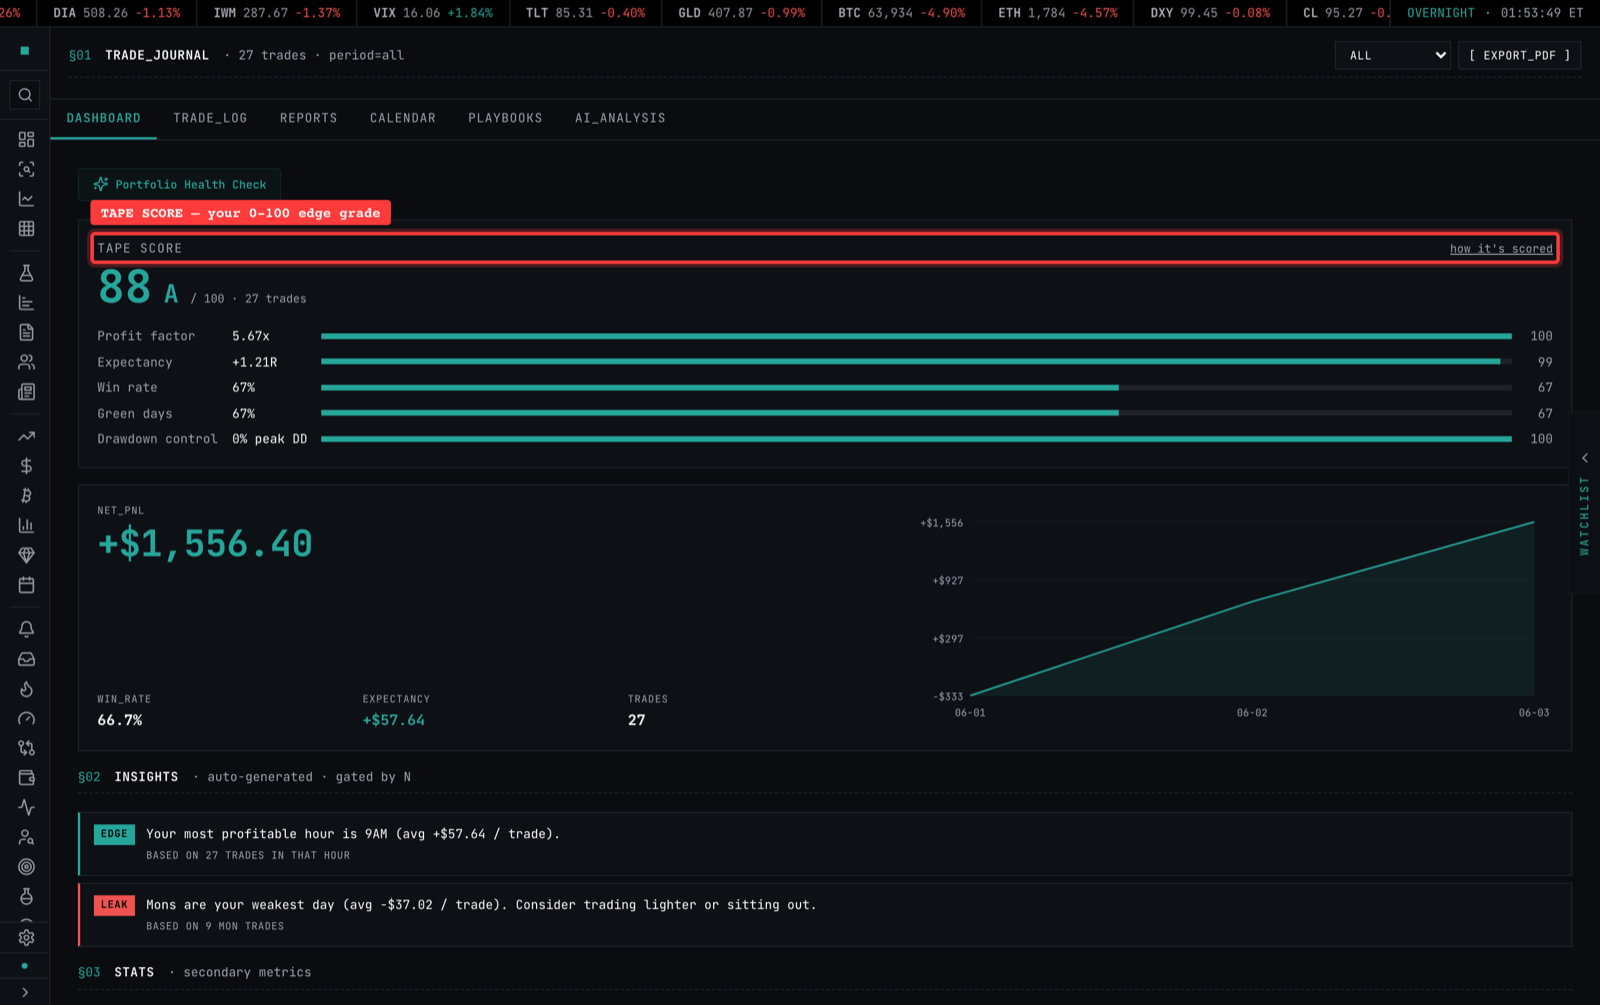This screenshot has width=1600, height=1005.
Task: Click the EXPORT_PDF button
Action: (x=1520, y=55)
